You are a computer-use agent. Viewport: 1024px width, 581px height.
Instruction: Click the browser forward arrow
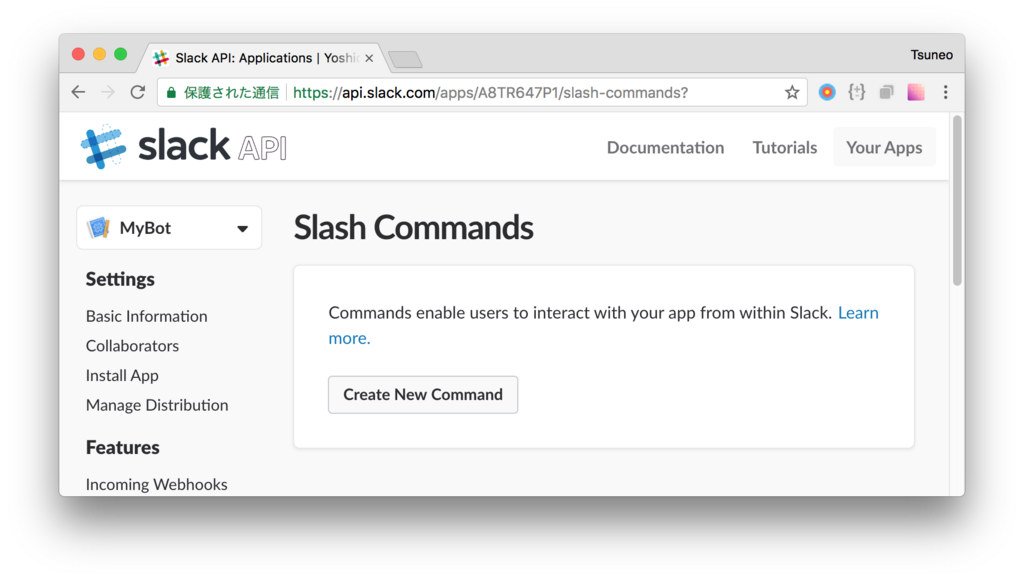tap(108, 92)
